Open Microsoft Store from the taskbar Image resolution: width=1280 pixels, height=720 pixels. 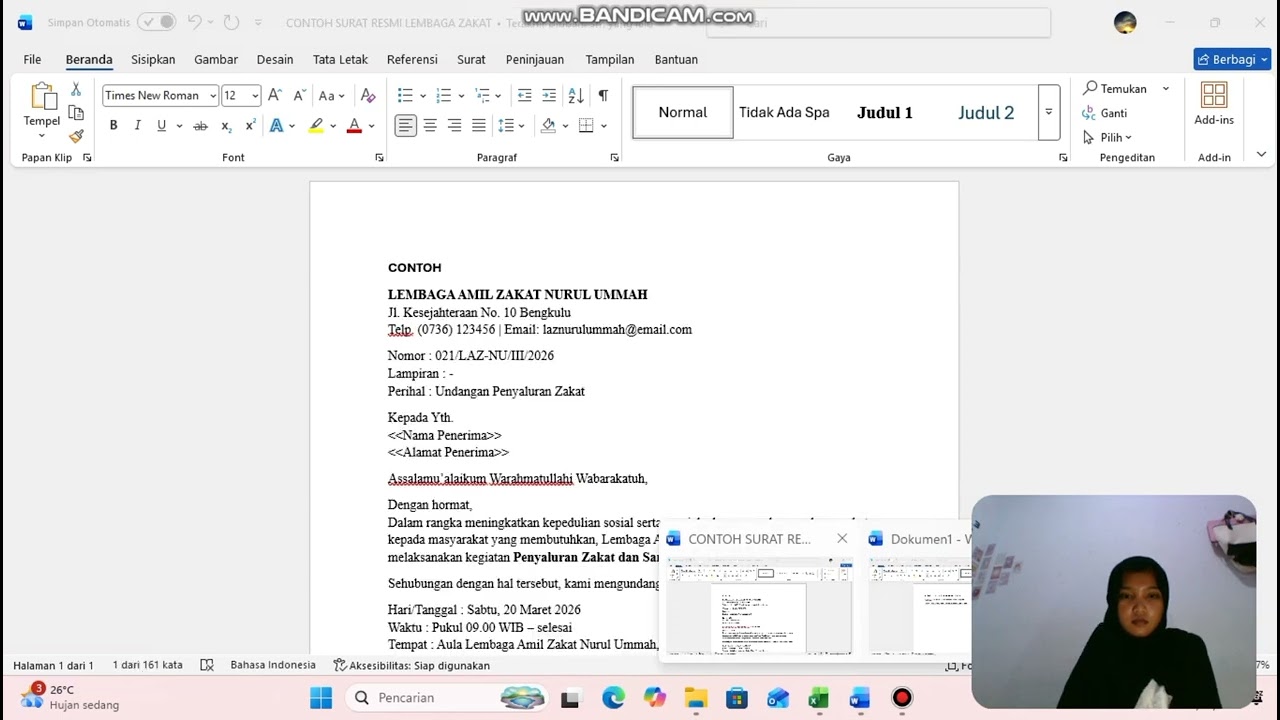tap(737, 698)
